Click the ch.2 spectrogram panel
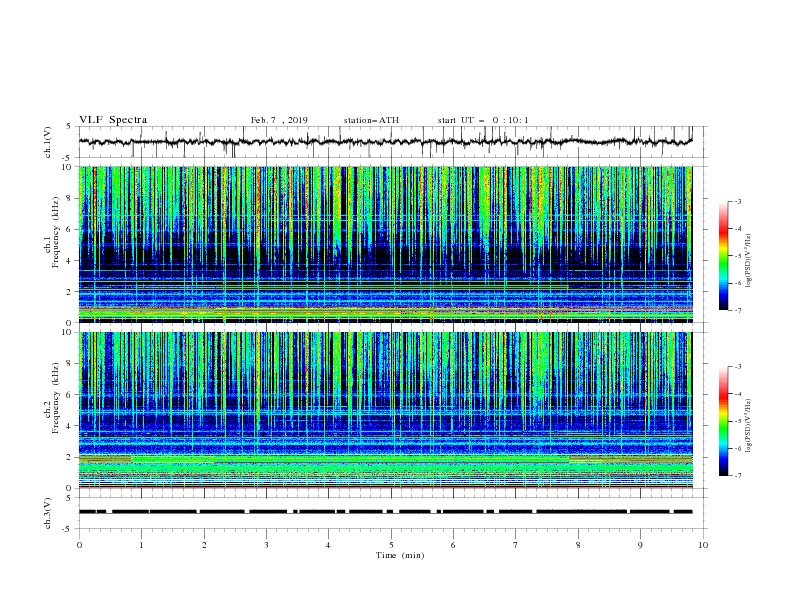Image resolution: width=792 pixels, height=612 pixels. click(x=386, y=410)
